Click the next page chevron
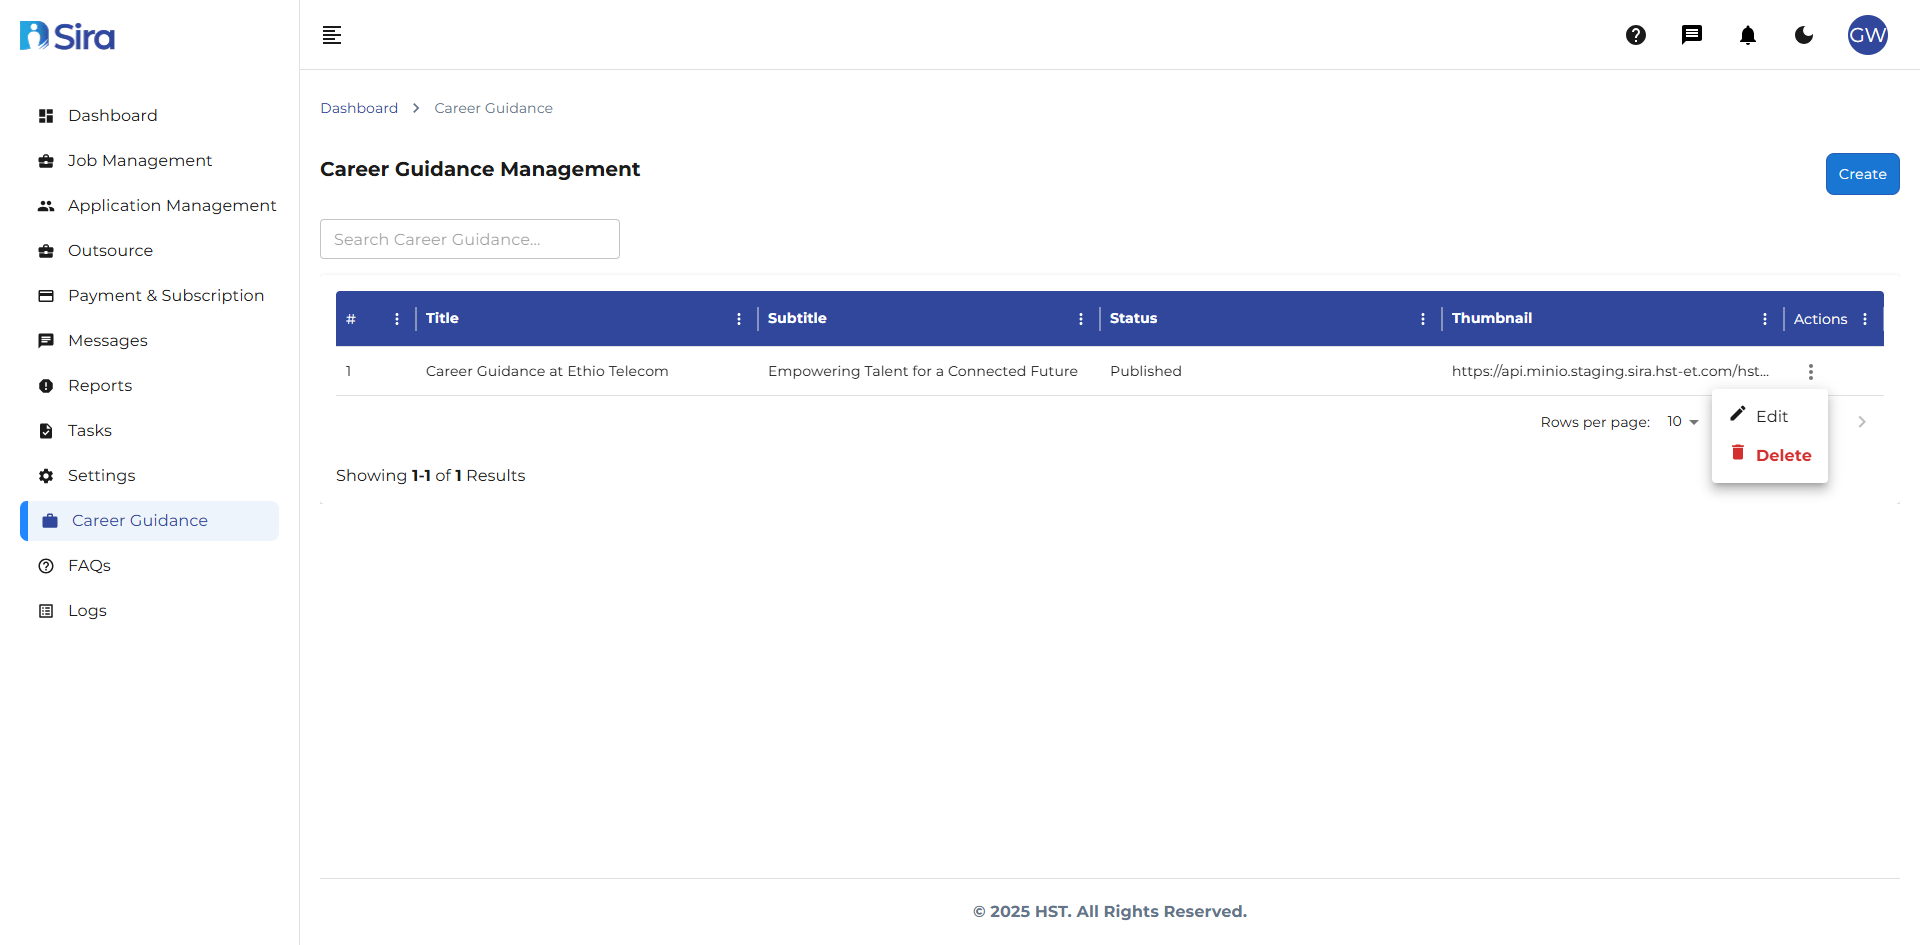The image size is (1920, 945). pos(1861,421)
